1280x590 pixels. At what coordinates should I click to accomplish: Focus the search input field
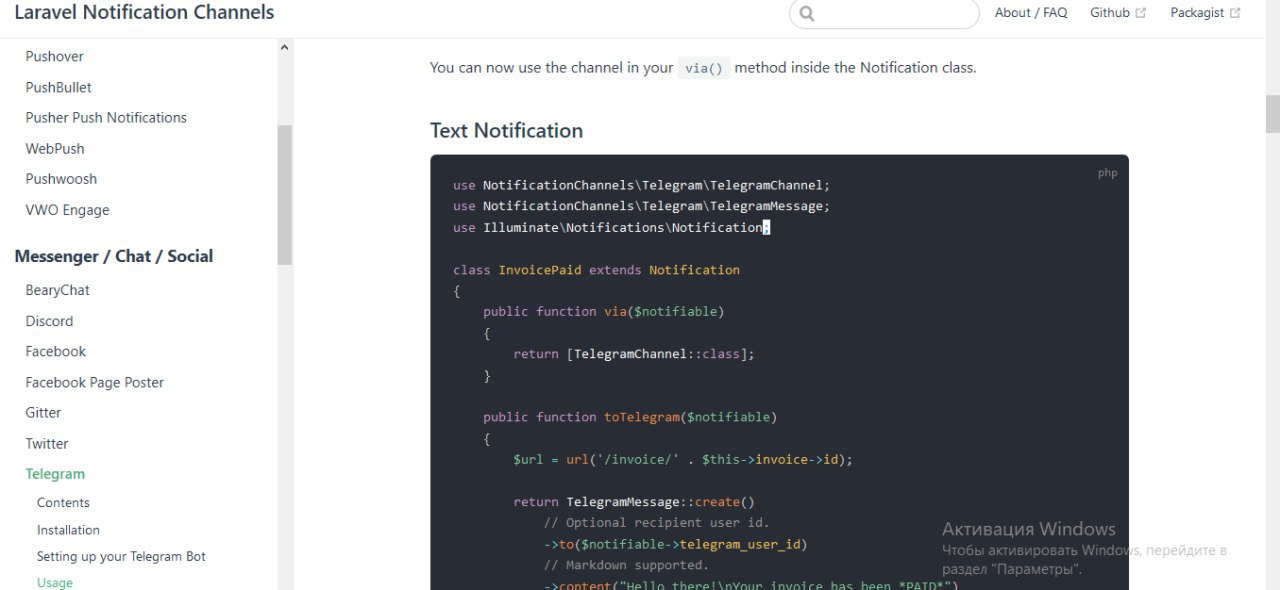pos(884,14)
